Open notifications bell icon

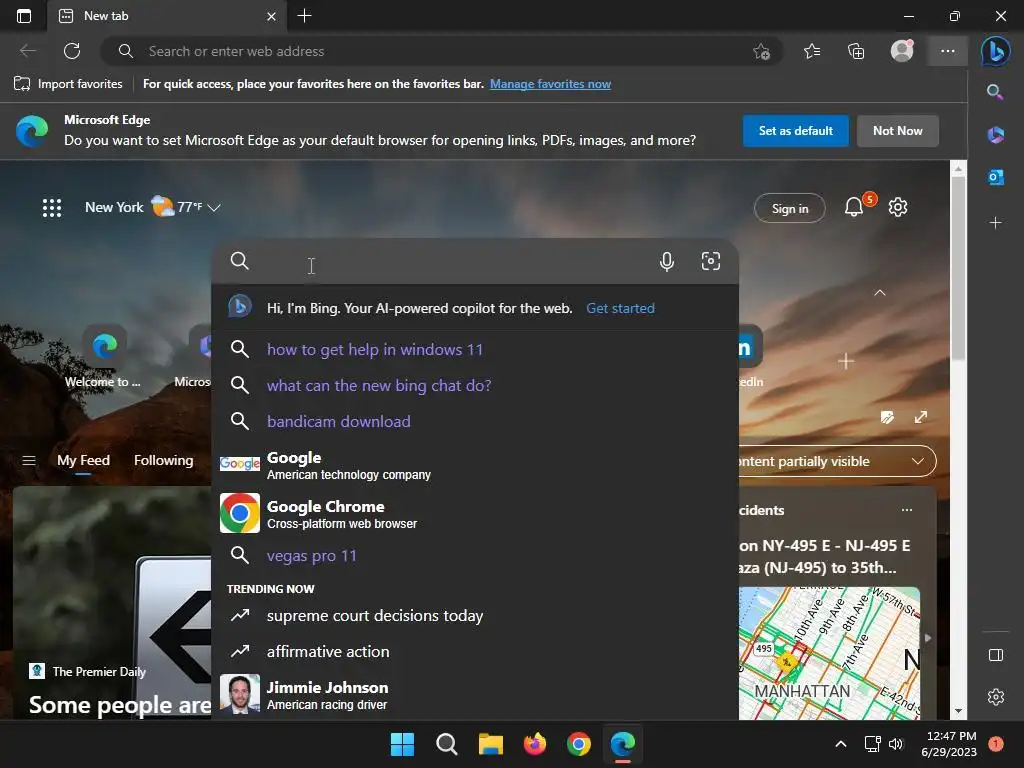pos(854,207)
